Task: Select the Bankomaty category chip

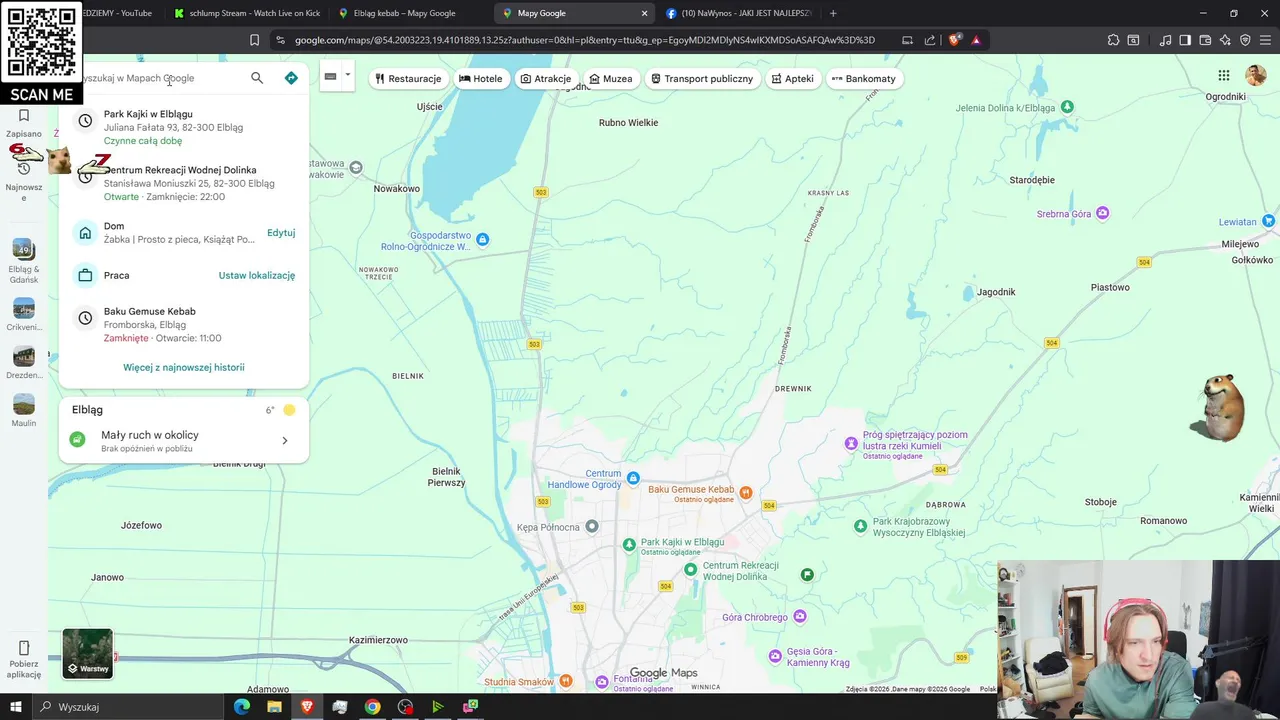Action: coord(864,78)
